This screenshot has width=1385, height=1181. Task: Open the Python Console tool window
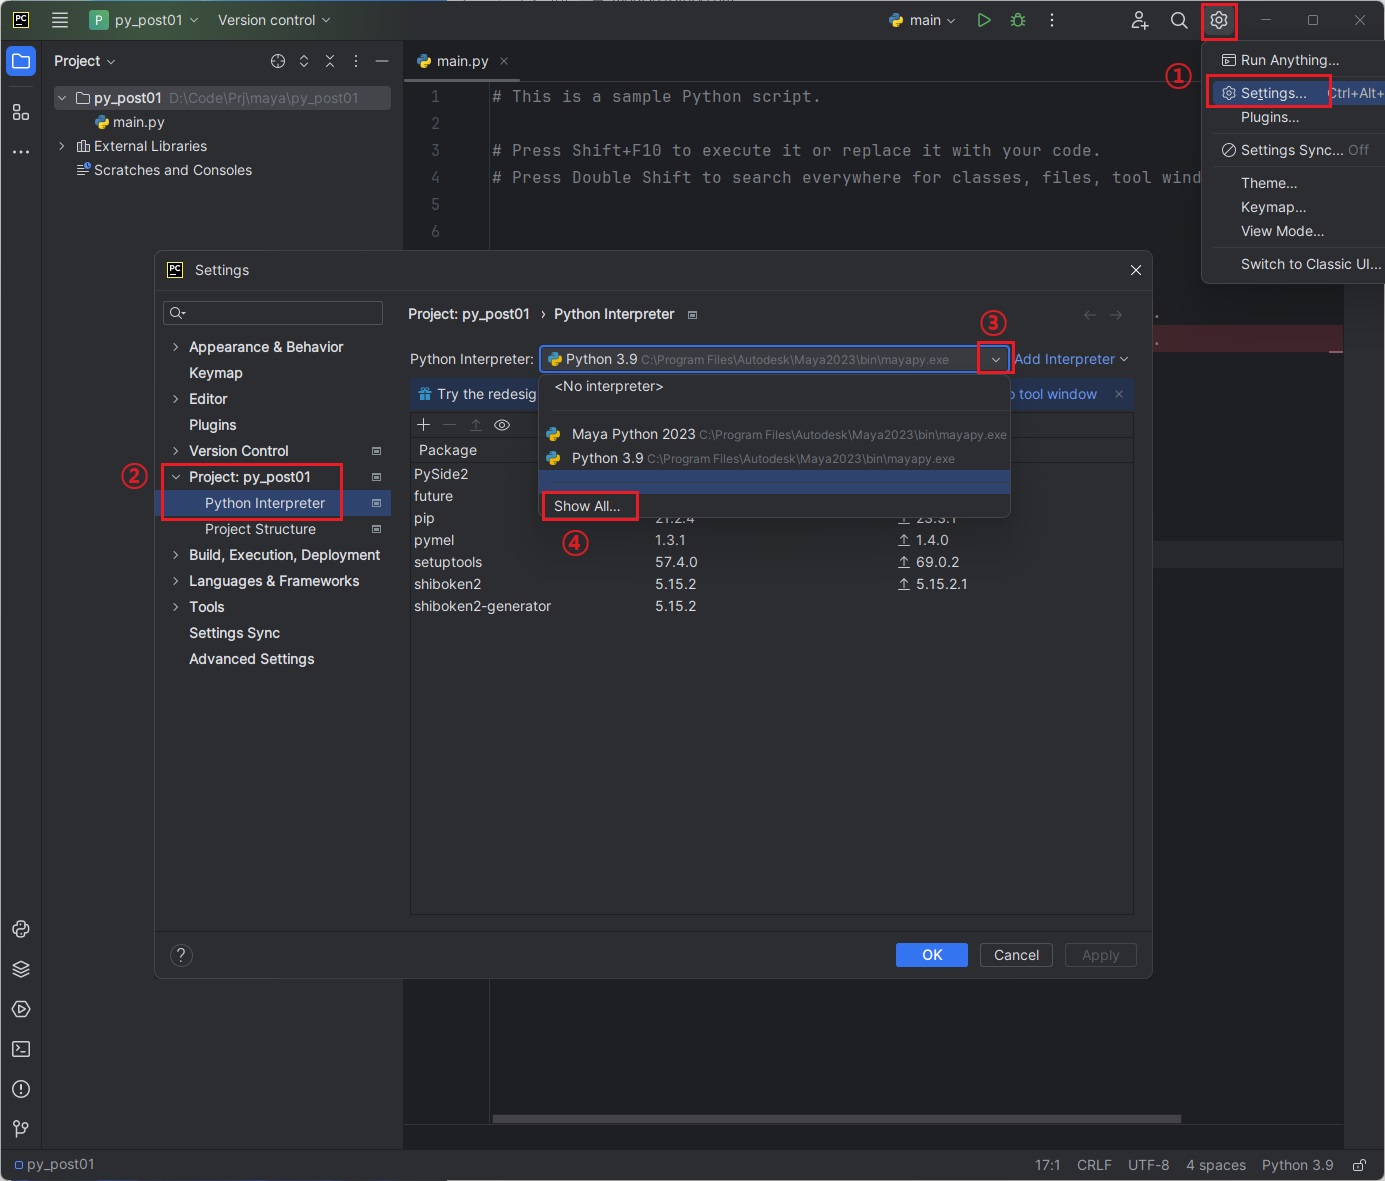tap(21, 929)
